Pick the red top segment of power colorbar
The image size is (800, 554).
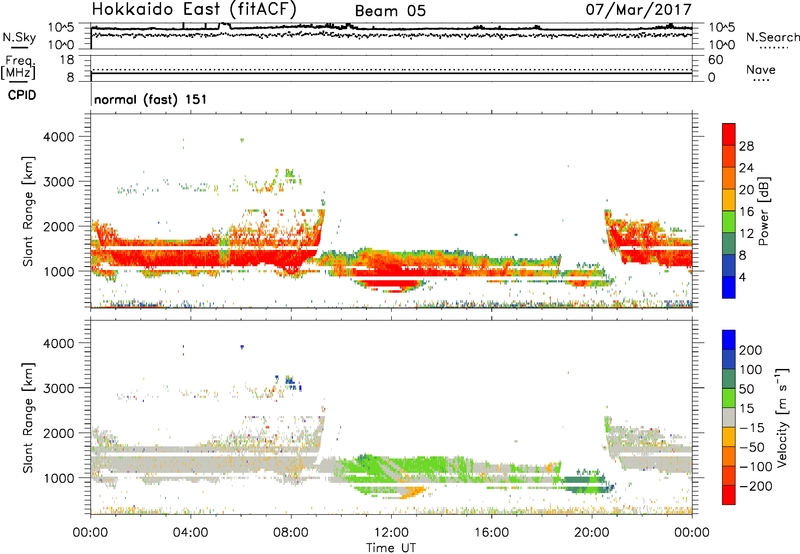[729, 134]
